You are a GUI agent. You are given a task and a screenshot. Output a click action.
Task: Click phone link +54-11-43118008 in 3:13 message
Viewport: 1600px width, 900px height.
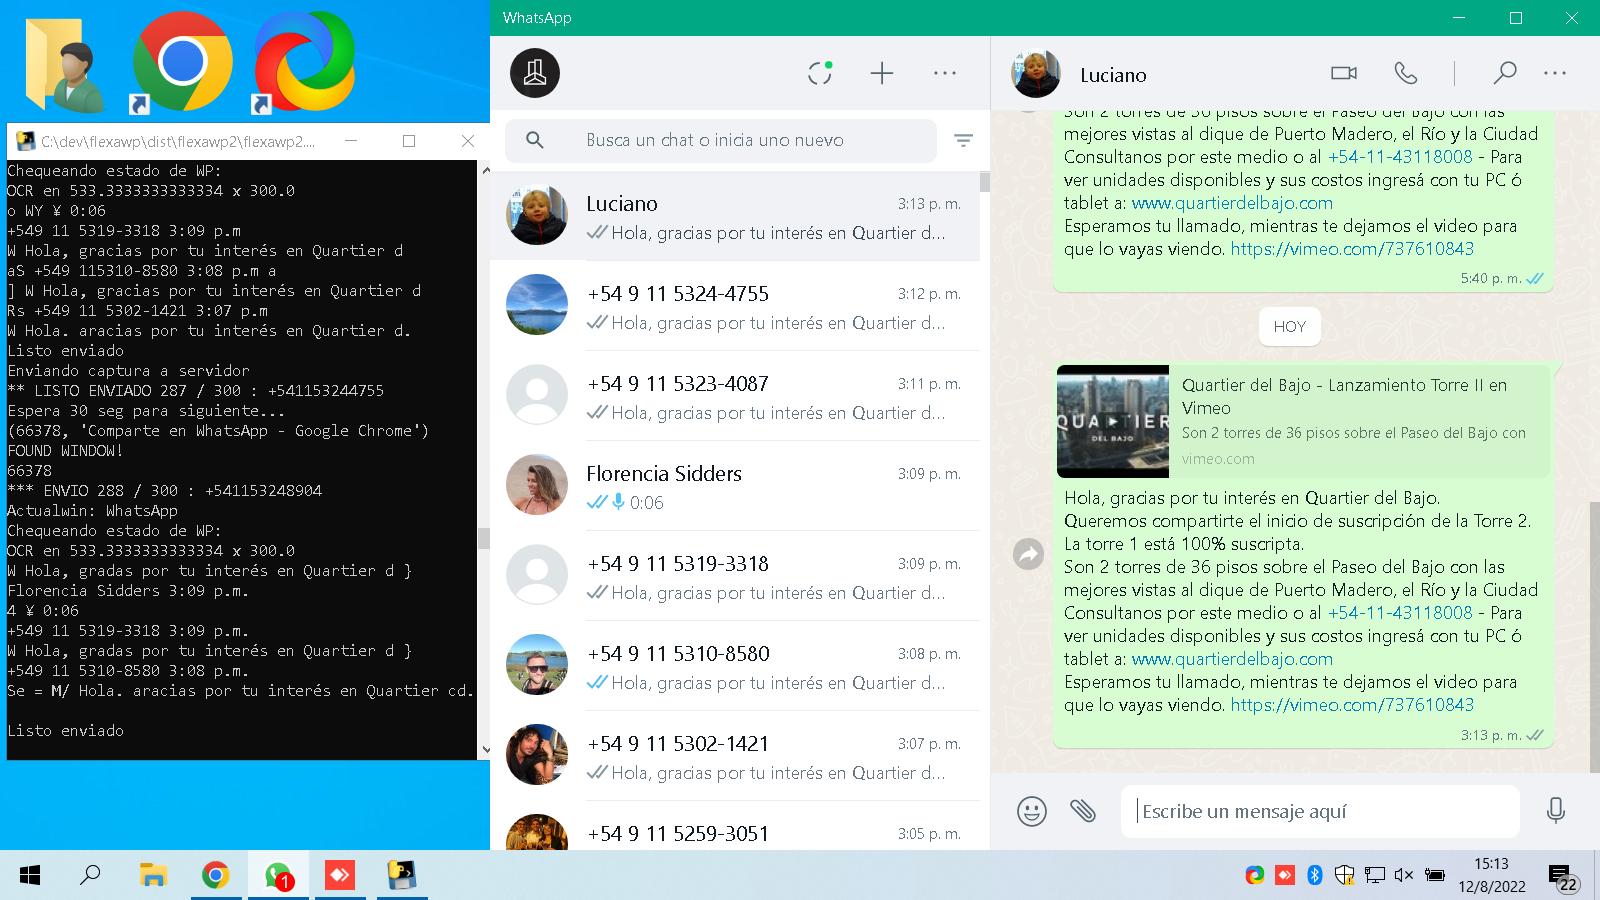(x=1400, y=613)
